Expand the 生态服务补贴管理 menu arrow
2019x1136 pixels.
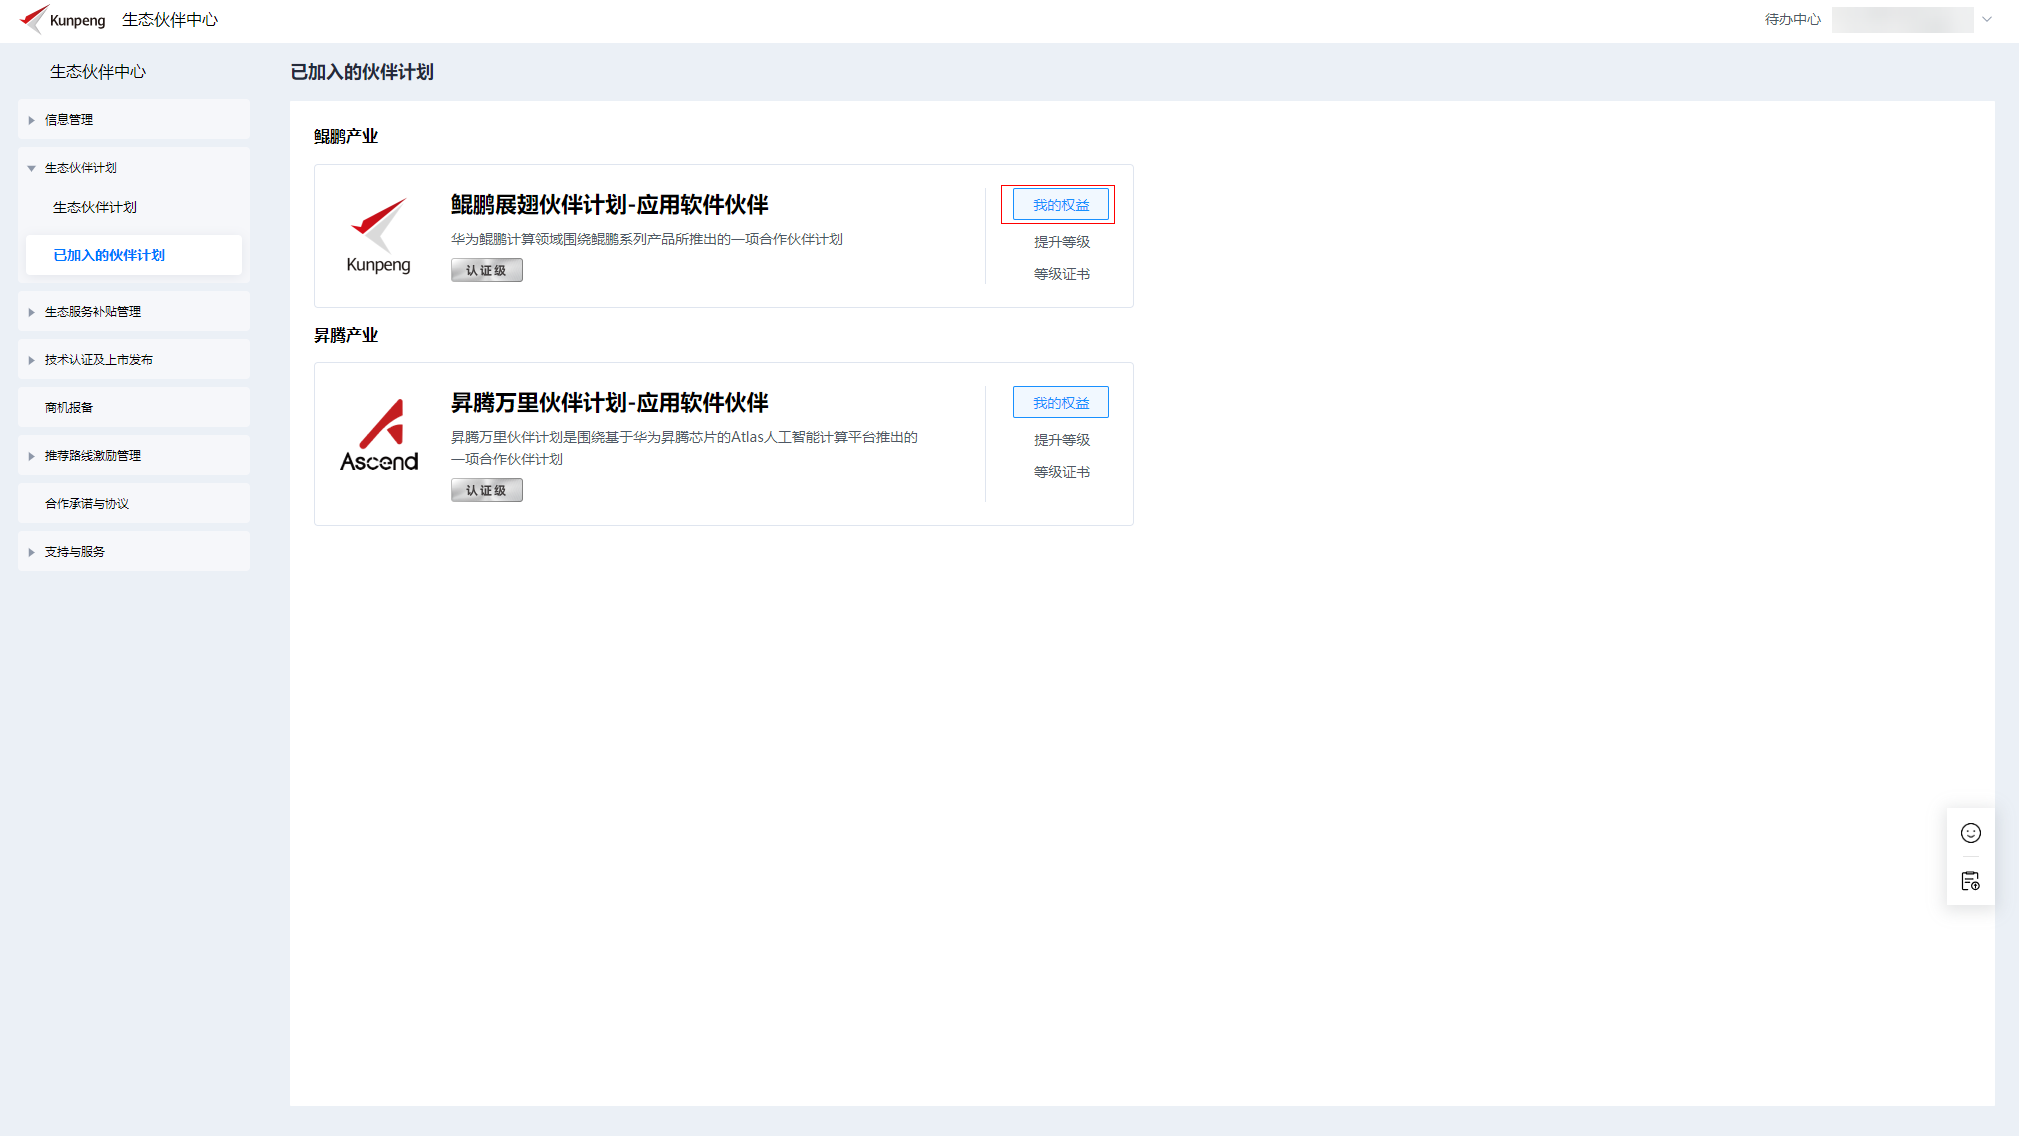tap(32, 312)
